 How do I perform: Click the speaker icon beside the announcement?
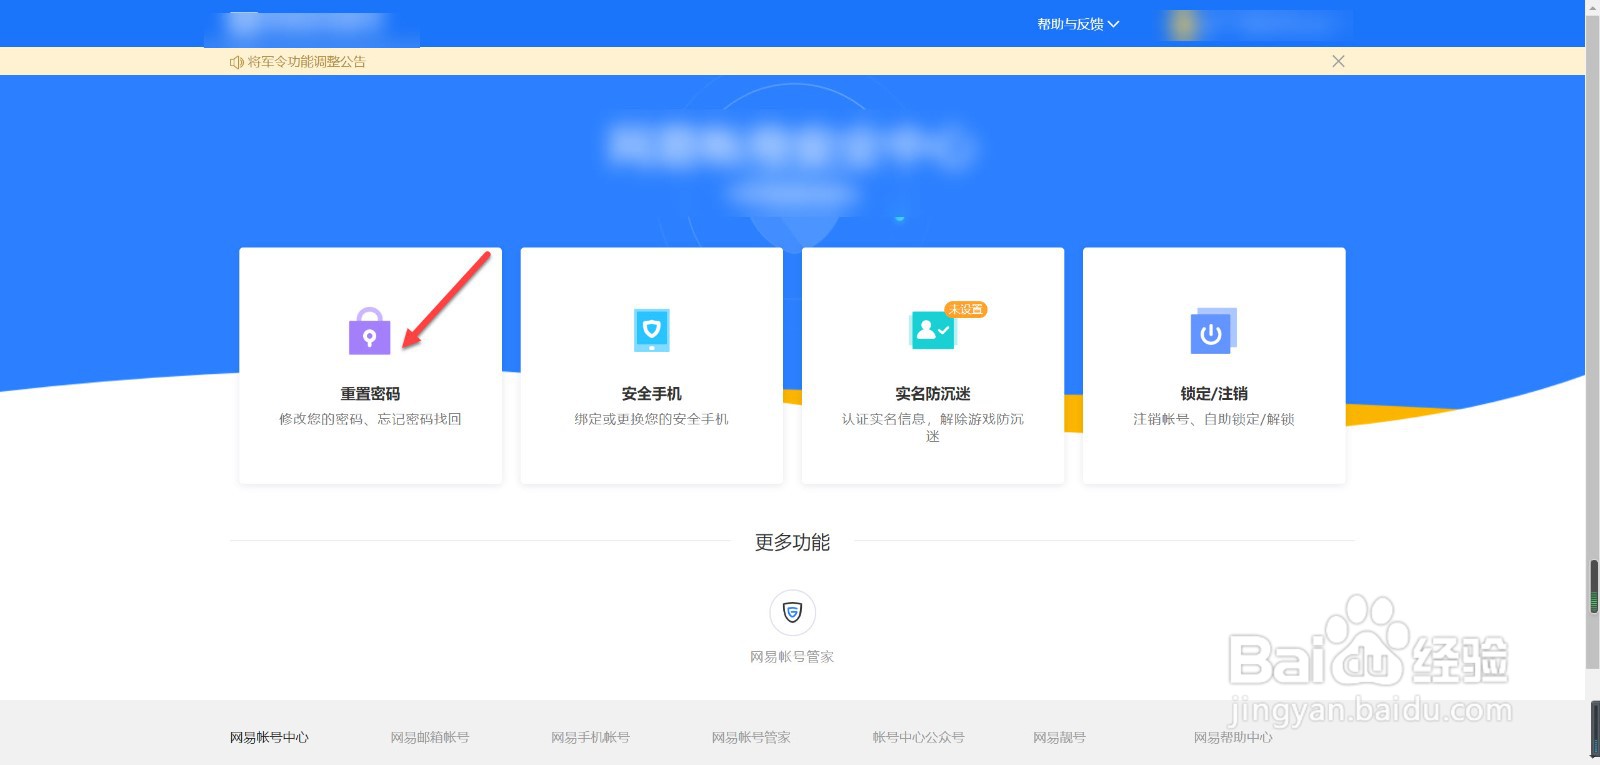(x=237, y=62)
